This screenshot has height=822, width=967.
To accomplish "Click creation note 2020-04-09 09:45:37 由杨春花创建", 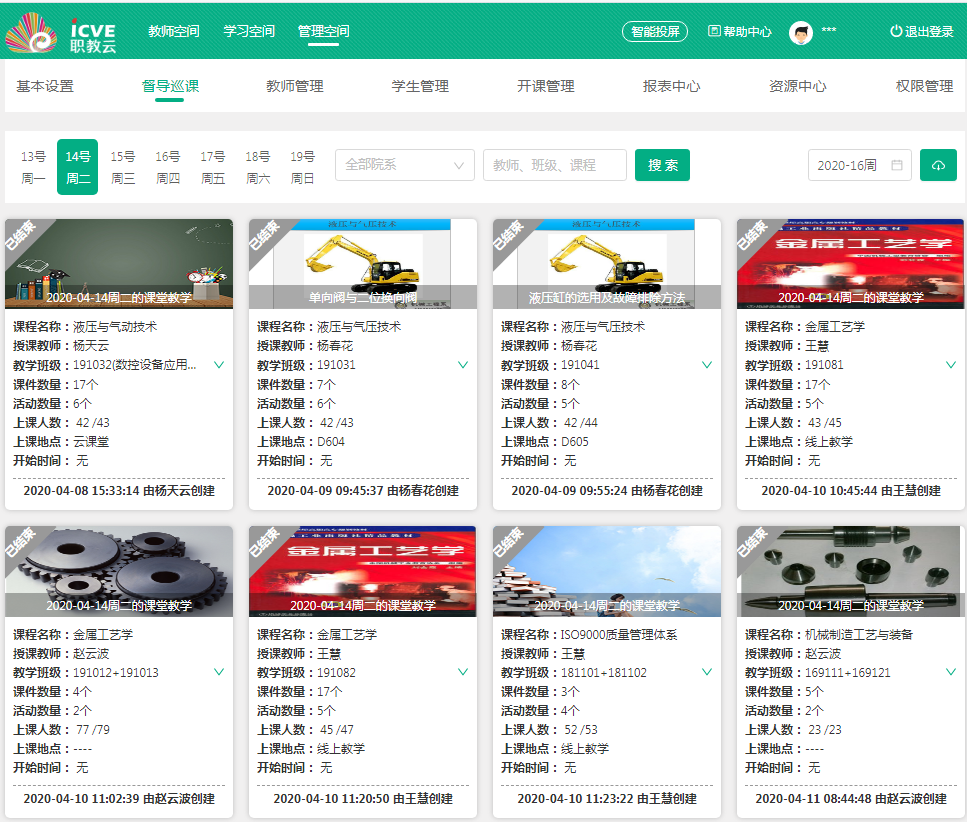I will 363,491.
